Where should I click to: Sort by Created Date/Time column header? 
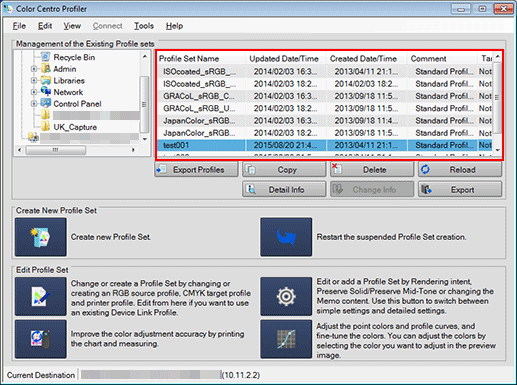point(366,59)
